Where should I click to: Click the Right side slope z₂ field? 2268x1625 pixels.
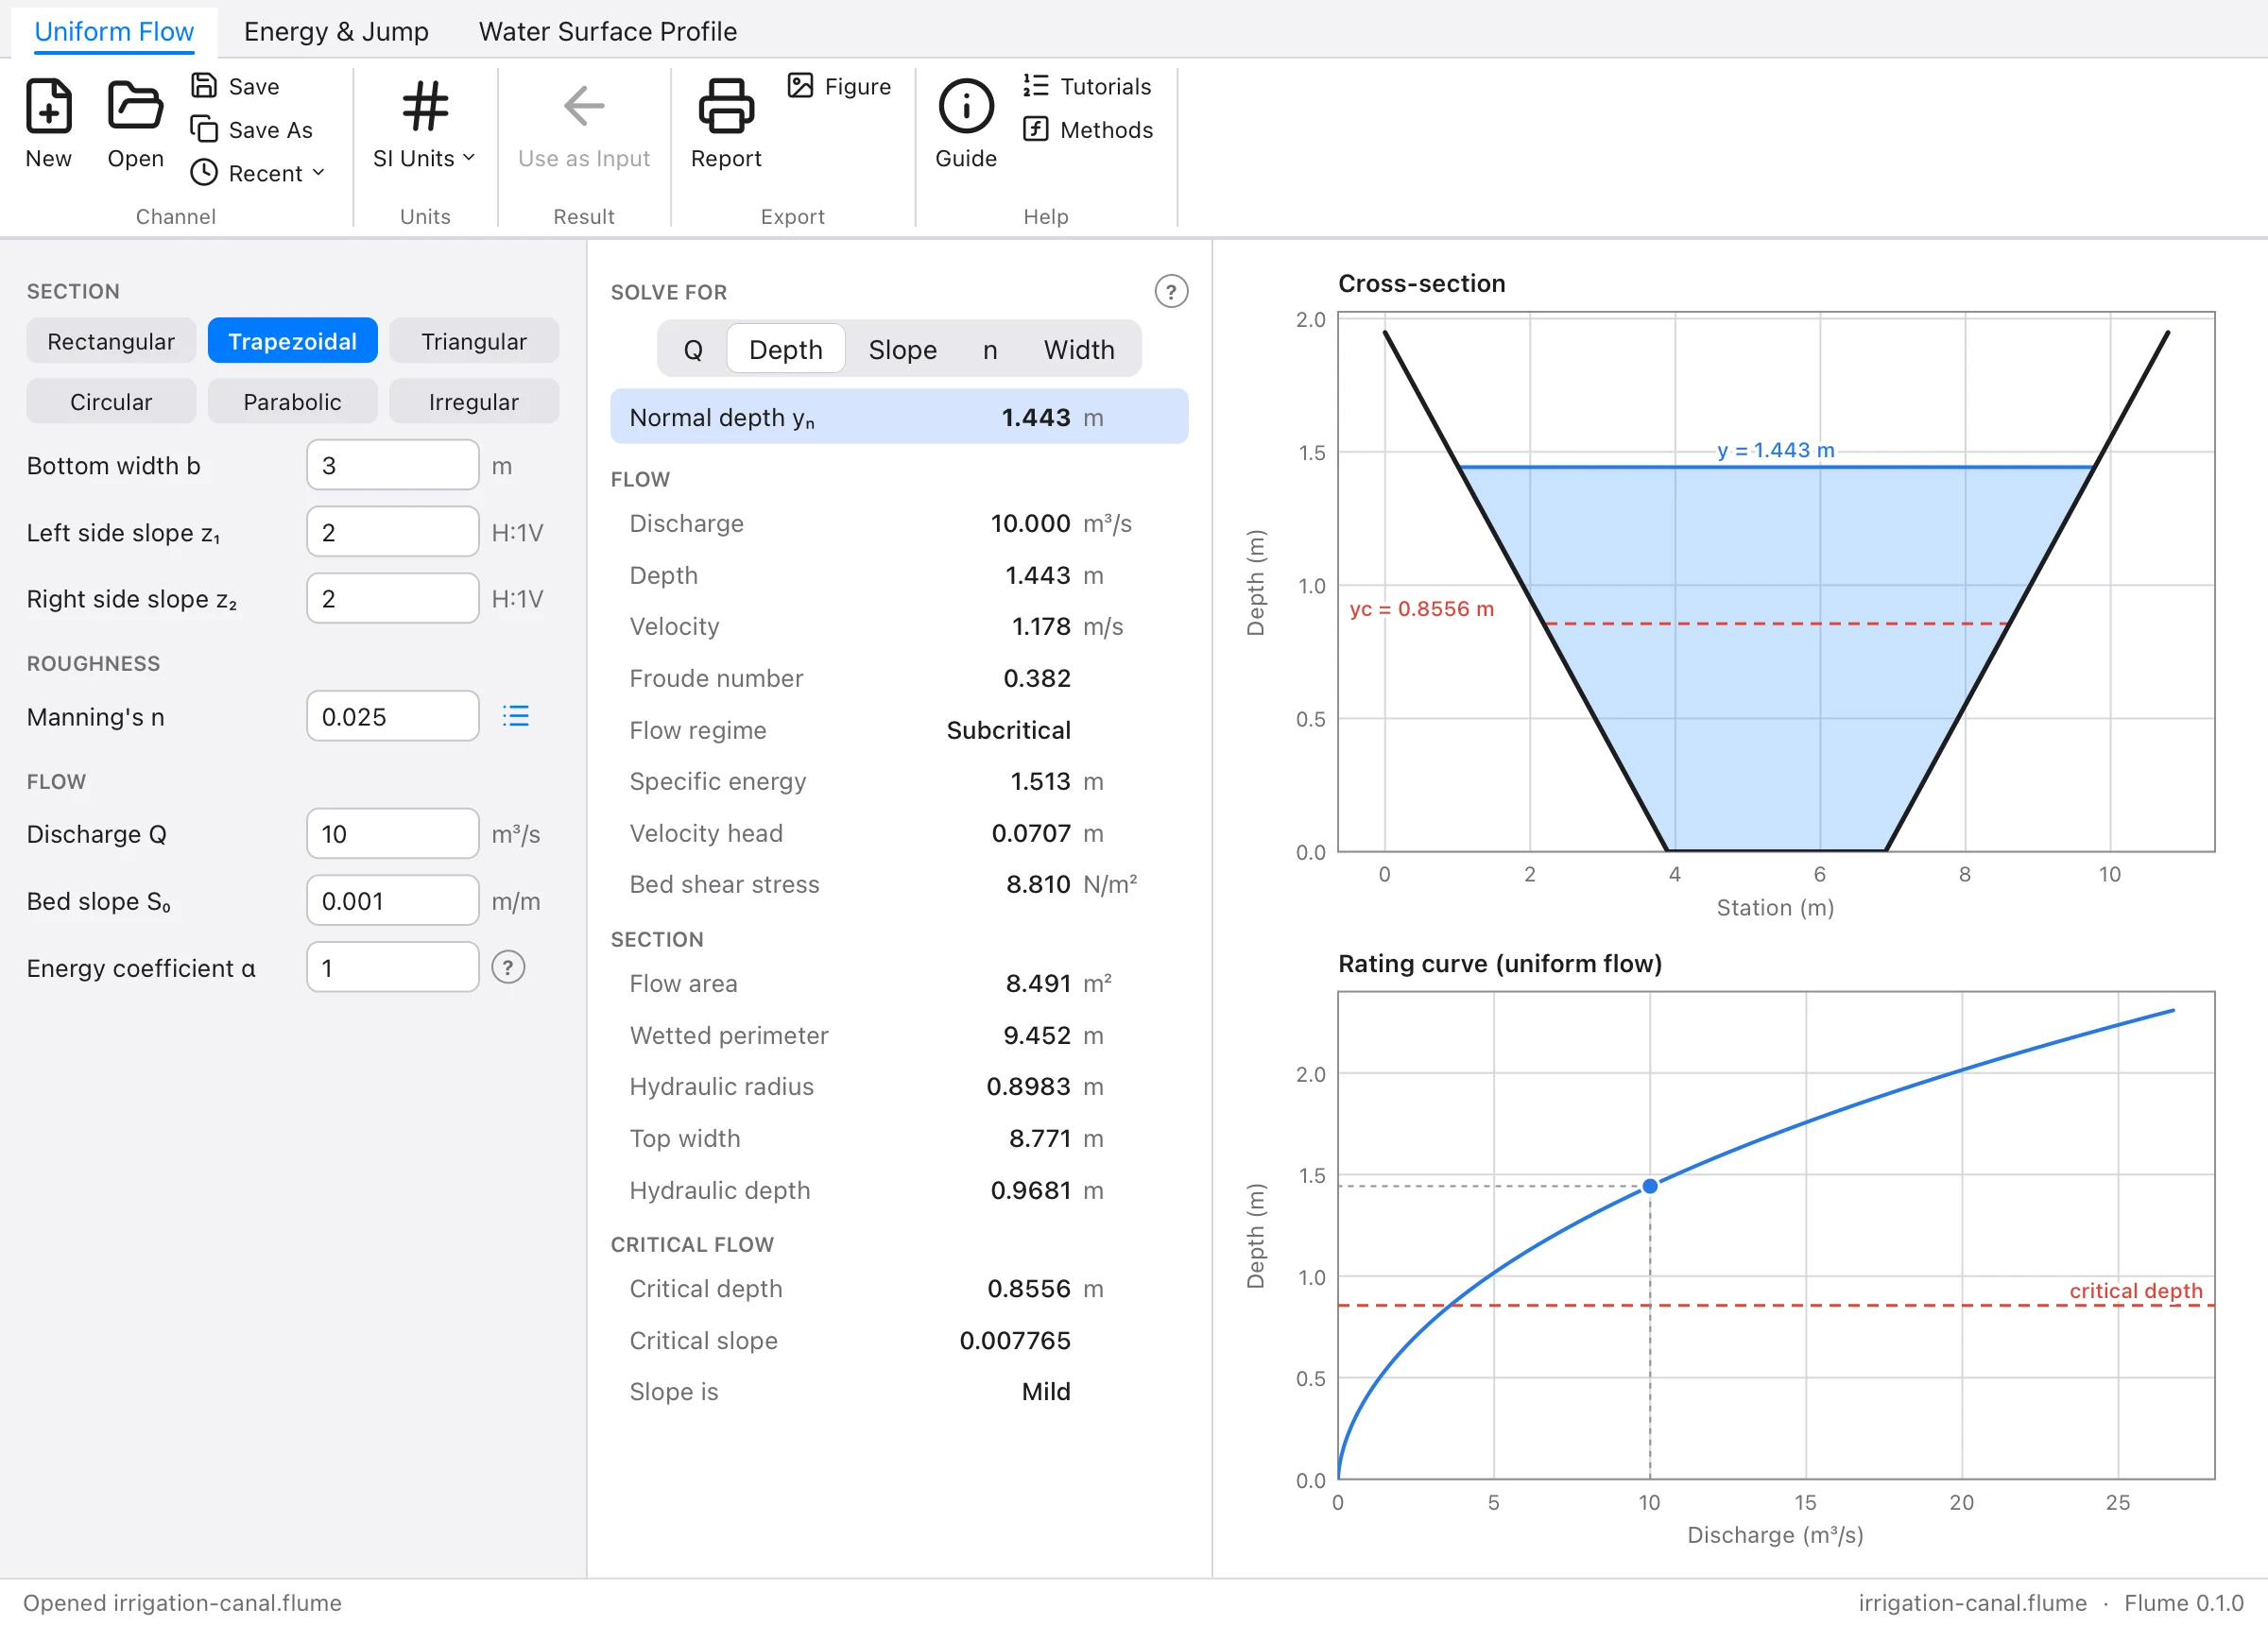[392, 599]
